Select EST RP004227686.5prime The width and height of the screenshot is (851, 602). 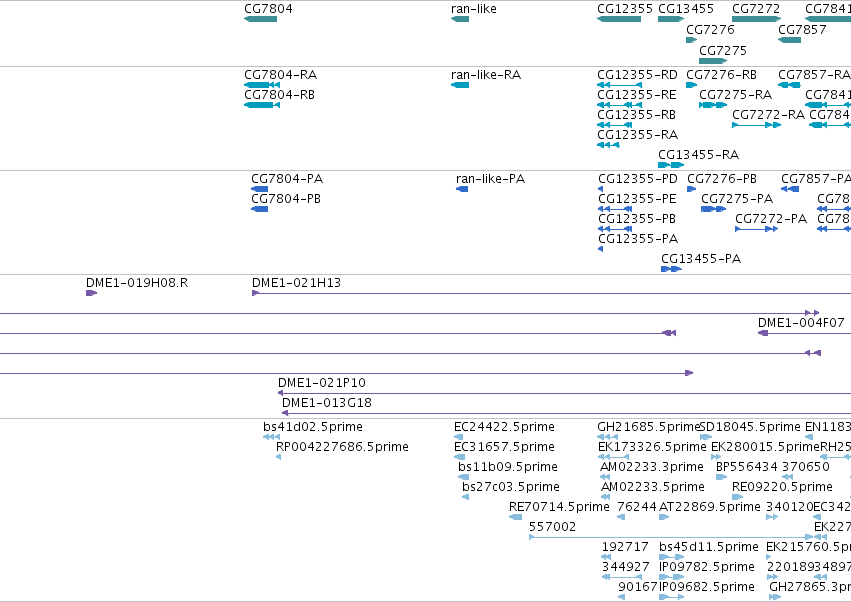click(x=278, y=457)
